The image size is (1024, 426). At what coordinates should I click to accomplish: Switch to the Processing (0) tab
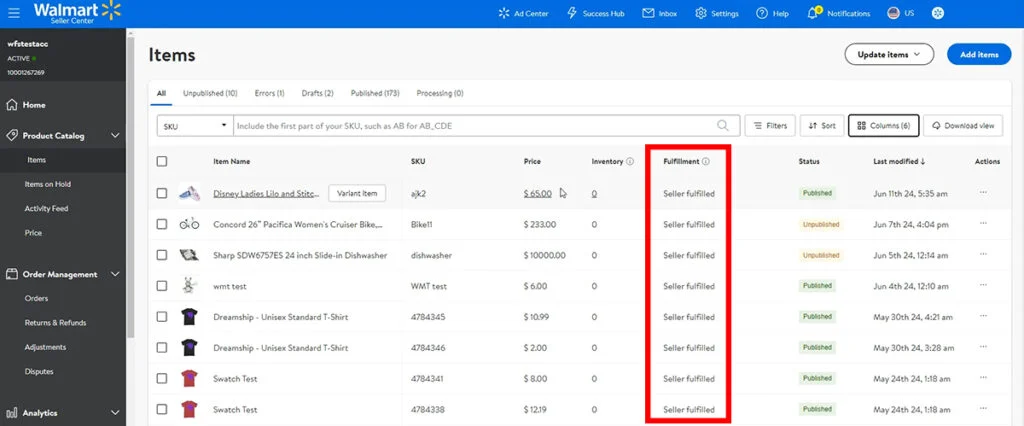(x=440, y=93)
